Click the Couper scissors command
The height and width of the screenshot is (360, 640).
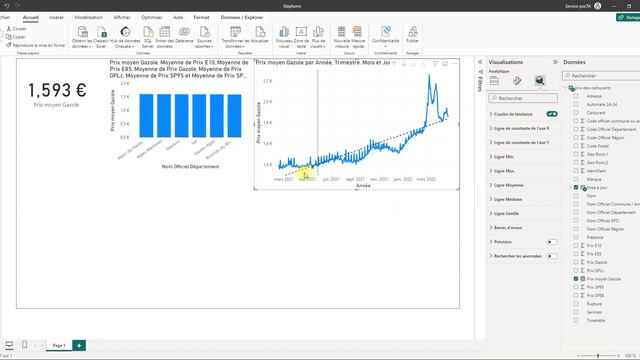pos(16,29)
